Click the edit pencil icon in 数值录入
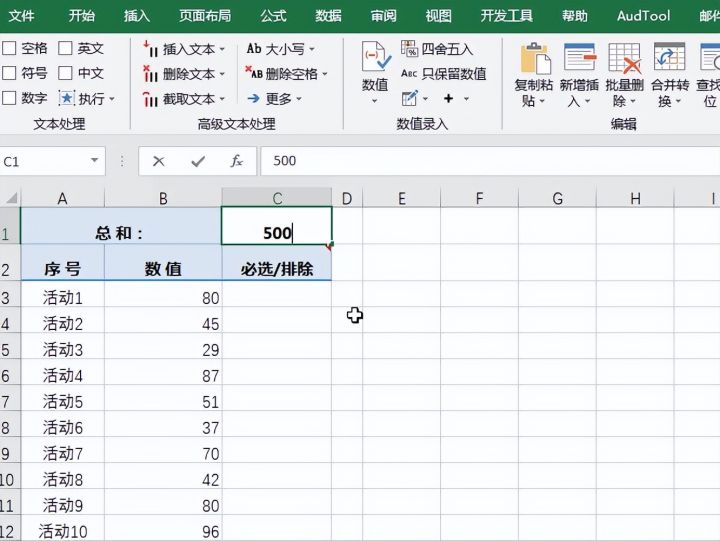 409,98
